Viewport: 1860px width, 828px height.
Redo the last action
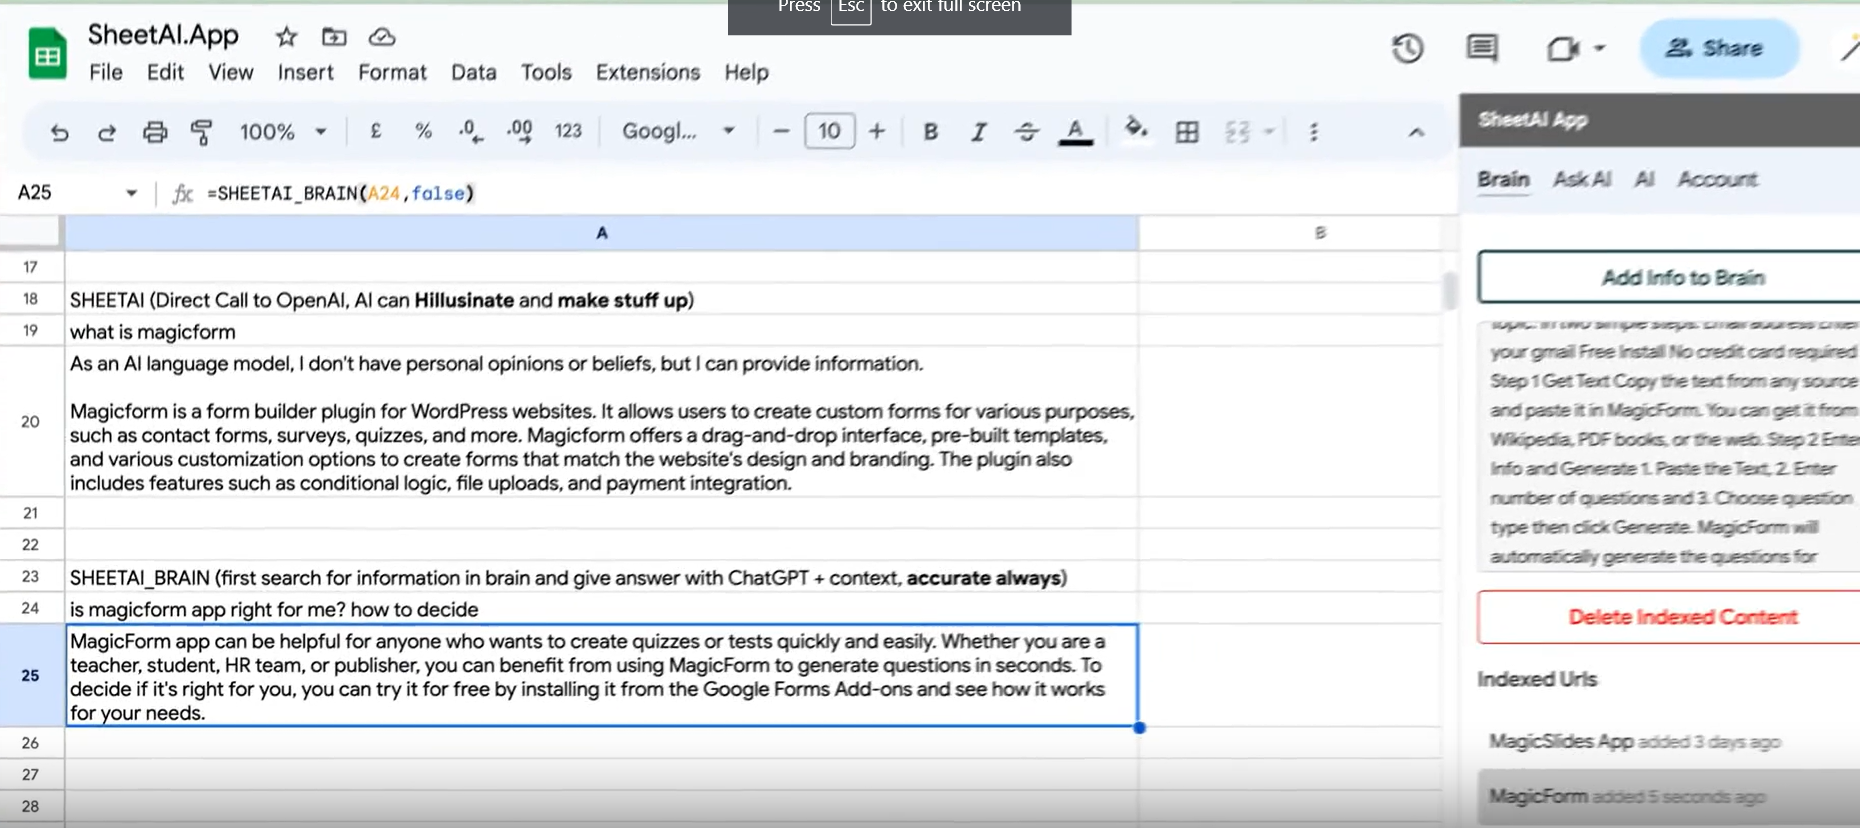[x=107, y=132]
